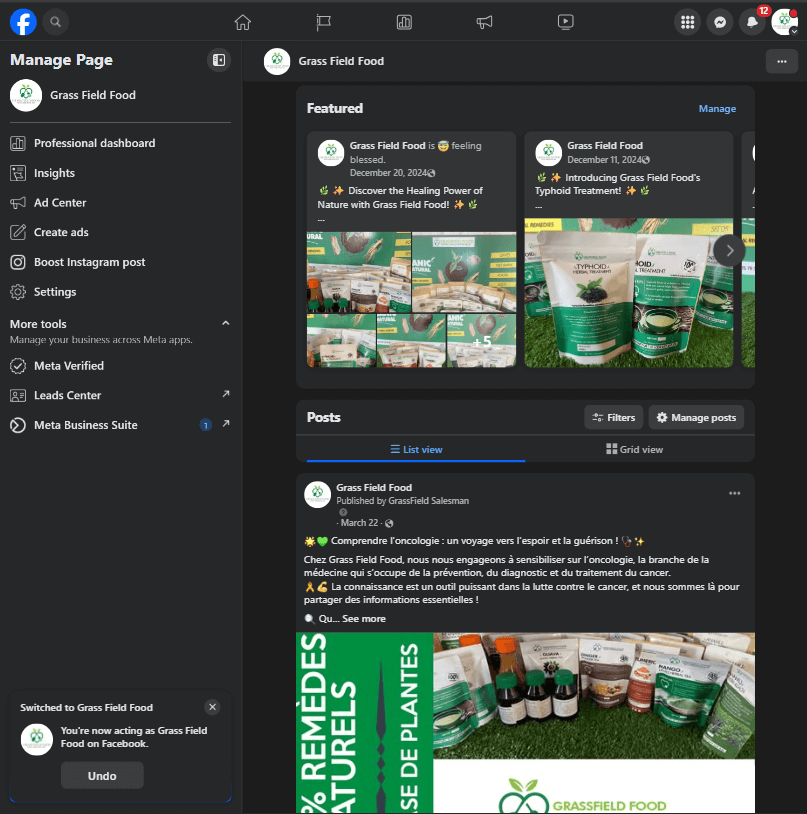Viewport: 807px width, 814px height.
Task: Switch to Grid view tab
Action: [x=634, y=449]
